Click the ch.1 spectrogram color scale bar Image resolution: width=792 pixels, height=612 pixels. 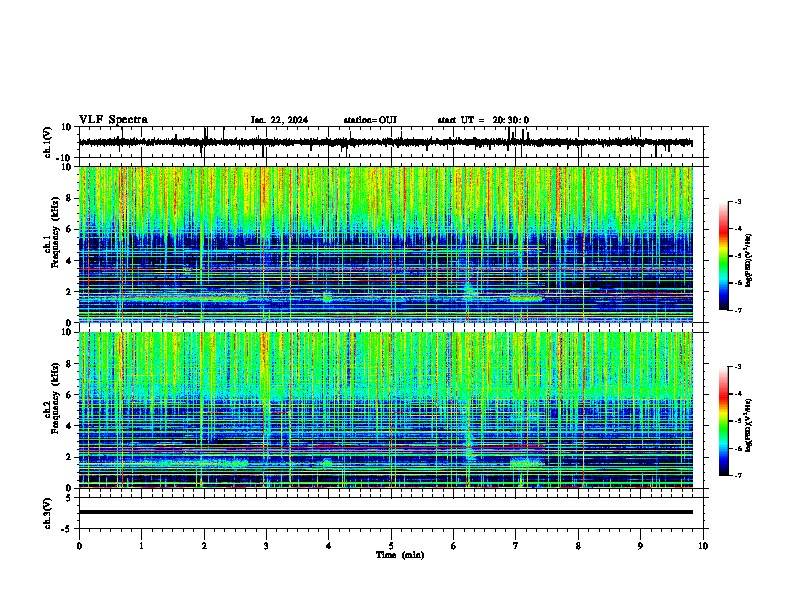(x=724, y=255)
